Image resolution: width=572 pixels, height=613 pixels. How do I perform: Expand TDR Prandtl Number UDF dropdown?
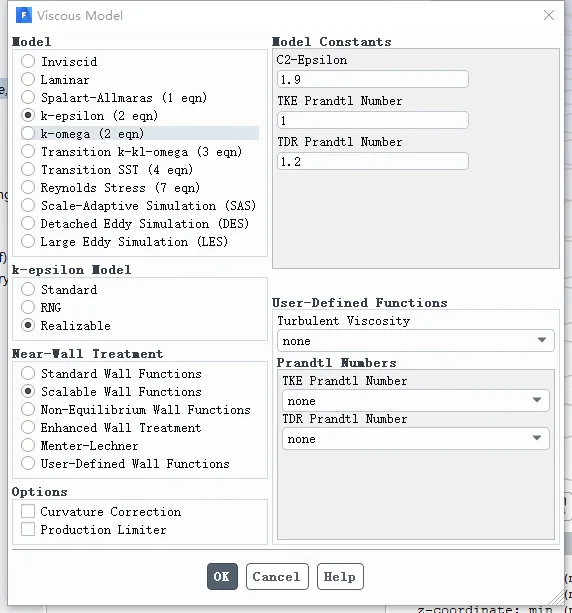click(x=416, y=439)
